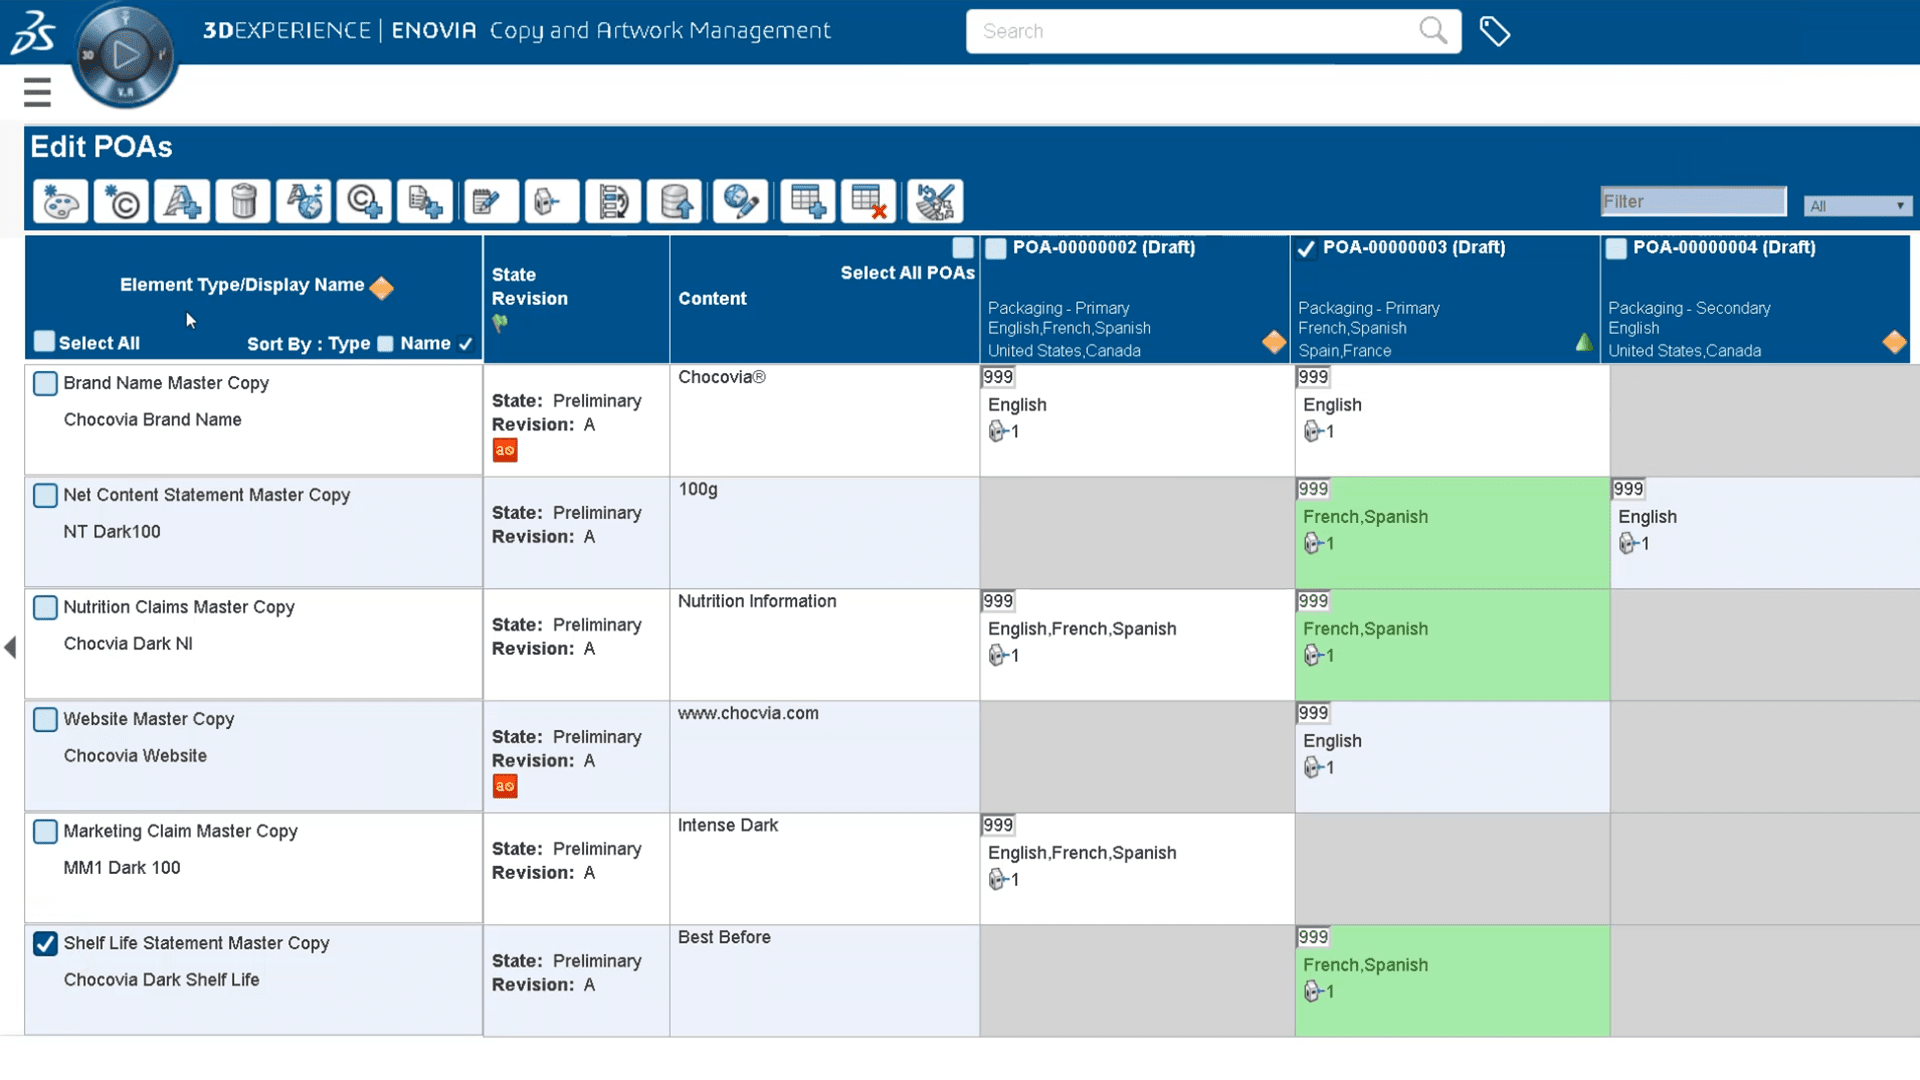The width and height of the screenshot is (1920, 1080).
Task: Click the new copyright element toolbar icon
Action: pos(121,202)
